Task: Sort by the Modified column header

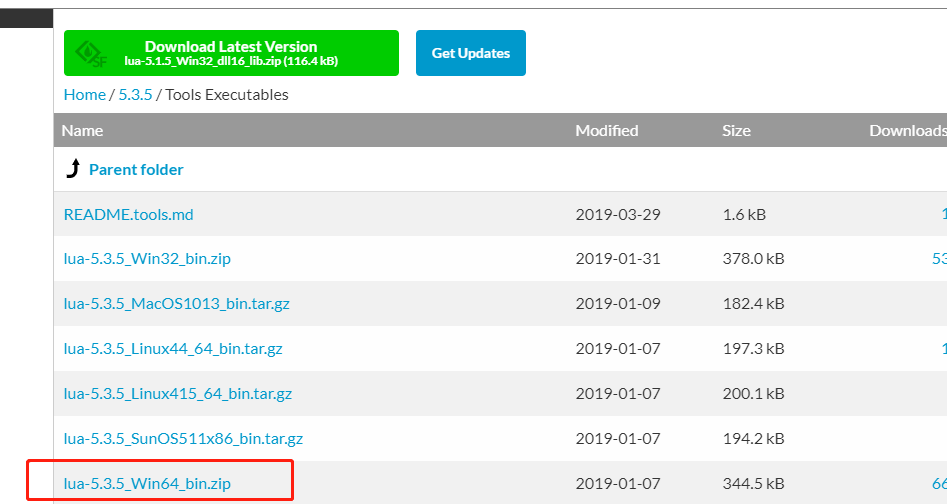Action: [606, 130]
